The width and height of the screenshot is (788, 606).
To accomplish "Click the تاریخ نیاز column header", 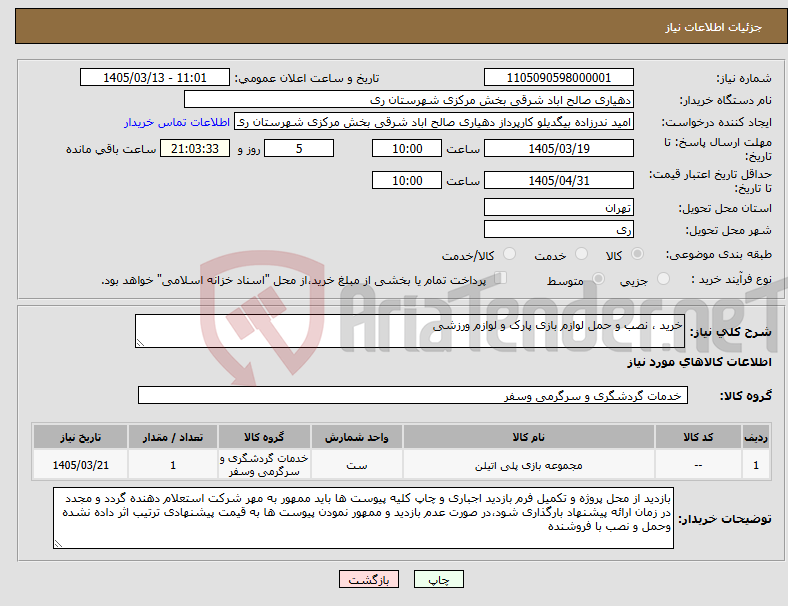I will coord(80,437).
